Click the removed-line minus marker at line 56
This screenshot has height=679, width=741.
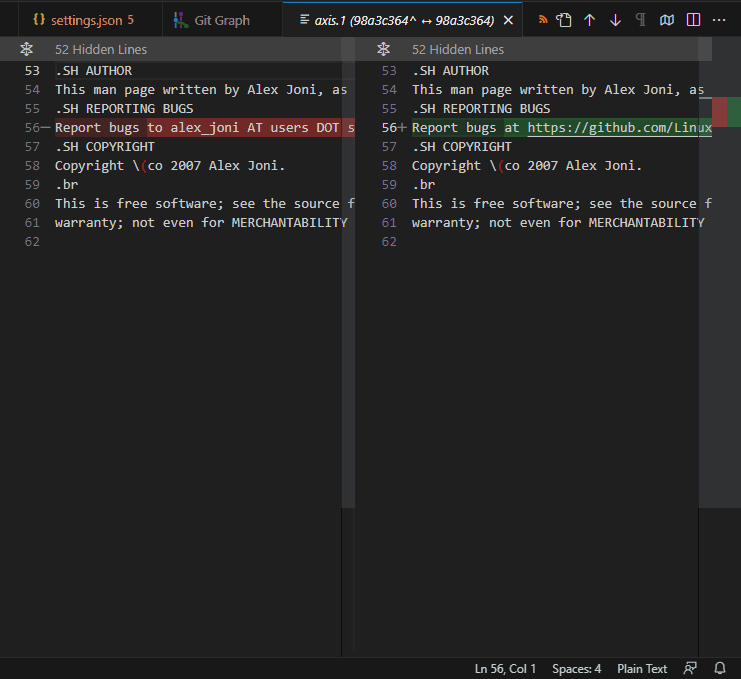(x=45, y=128)
